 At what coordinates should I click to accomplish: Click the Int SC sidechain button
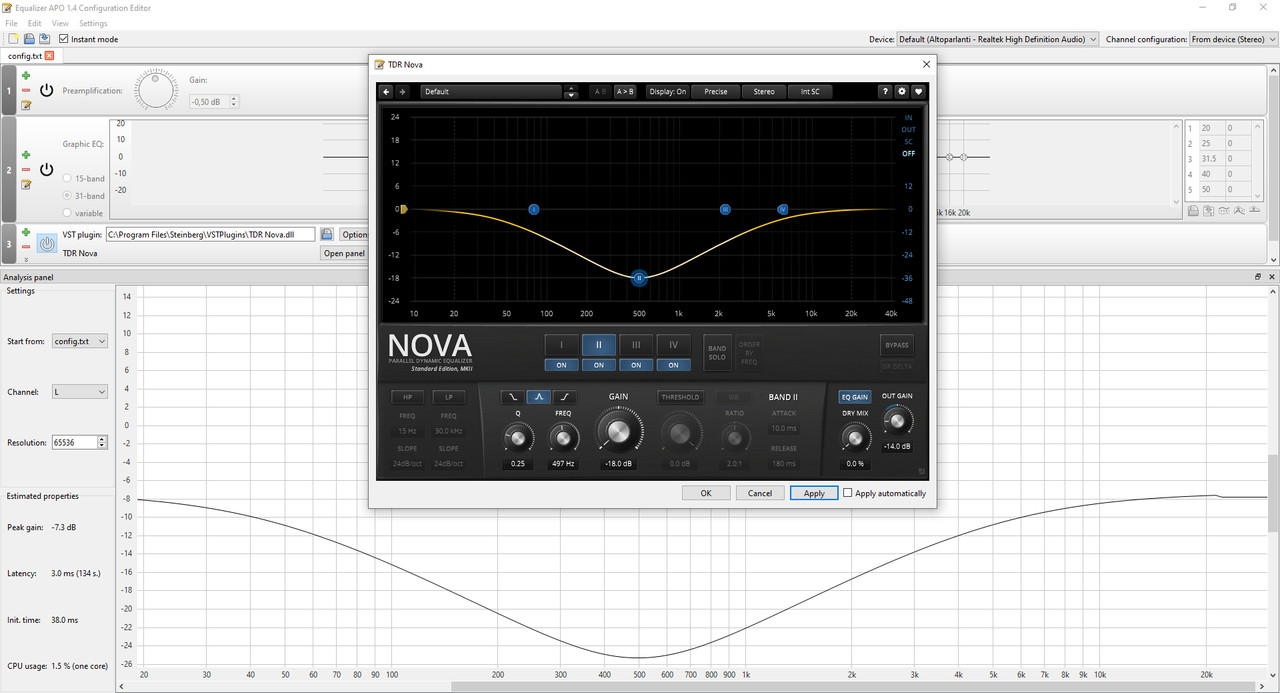810,91
